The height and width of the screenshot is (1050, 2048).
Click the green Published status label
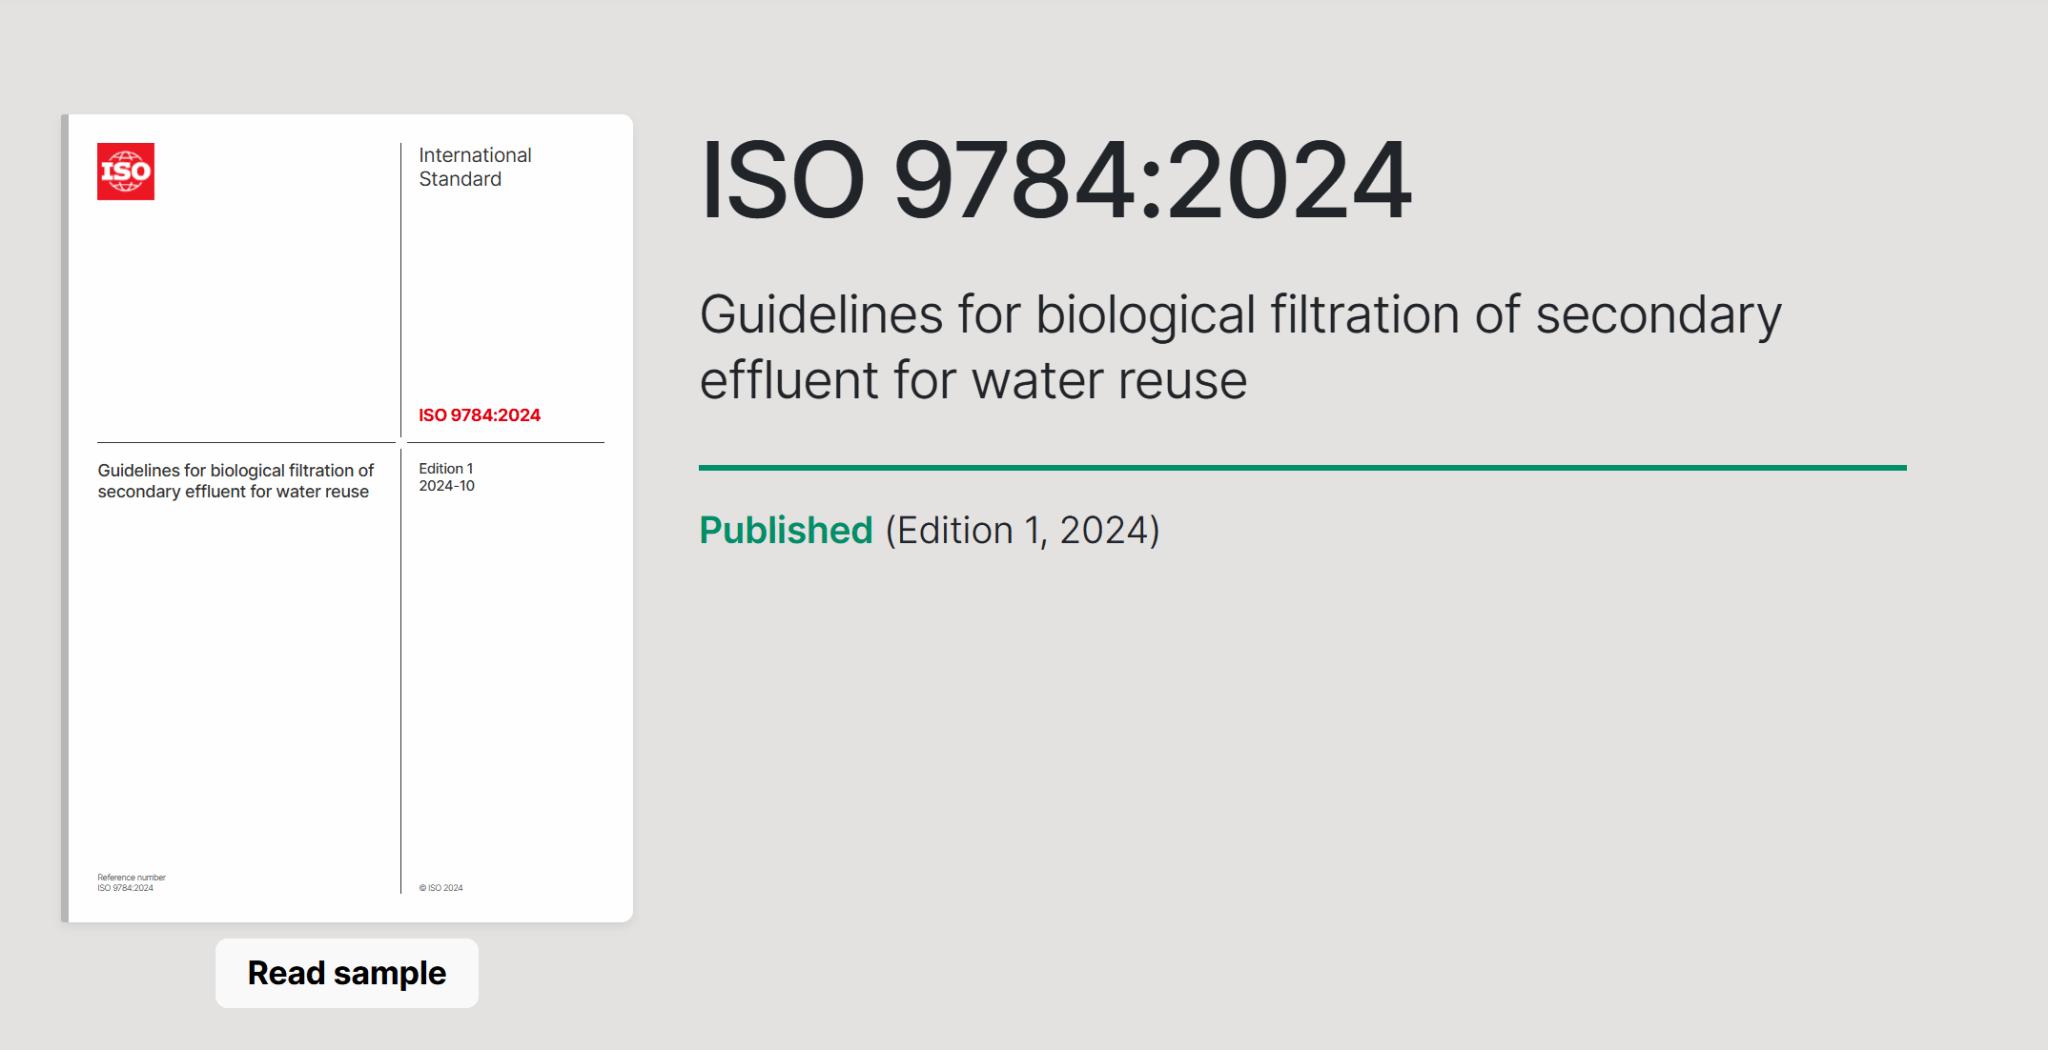pos(786,530)
